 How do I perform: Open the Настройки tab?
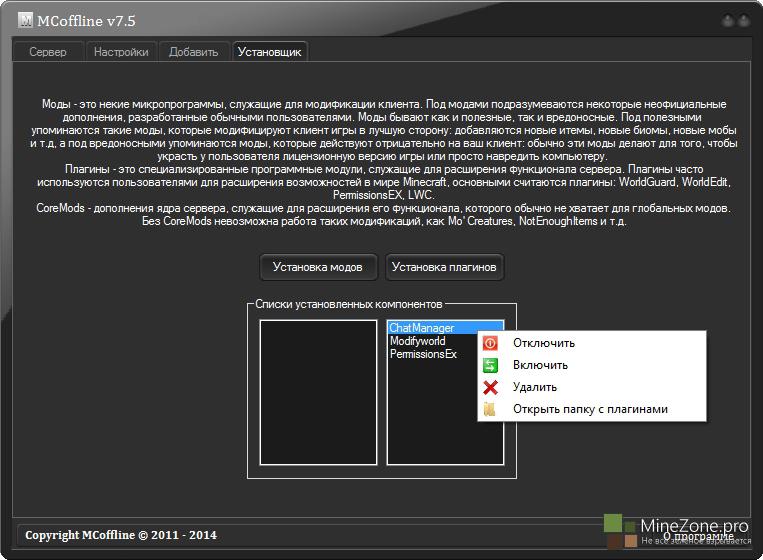click(121, 52)
